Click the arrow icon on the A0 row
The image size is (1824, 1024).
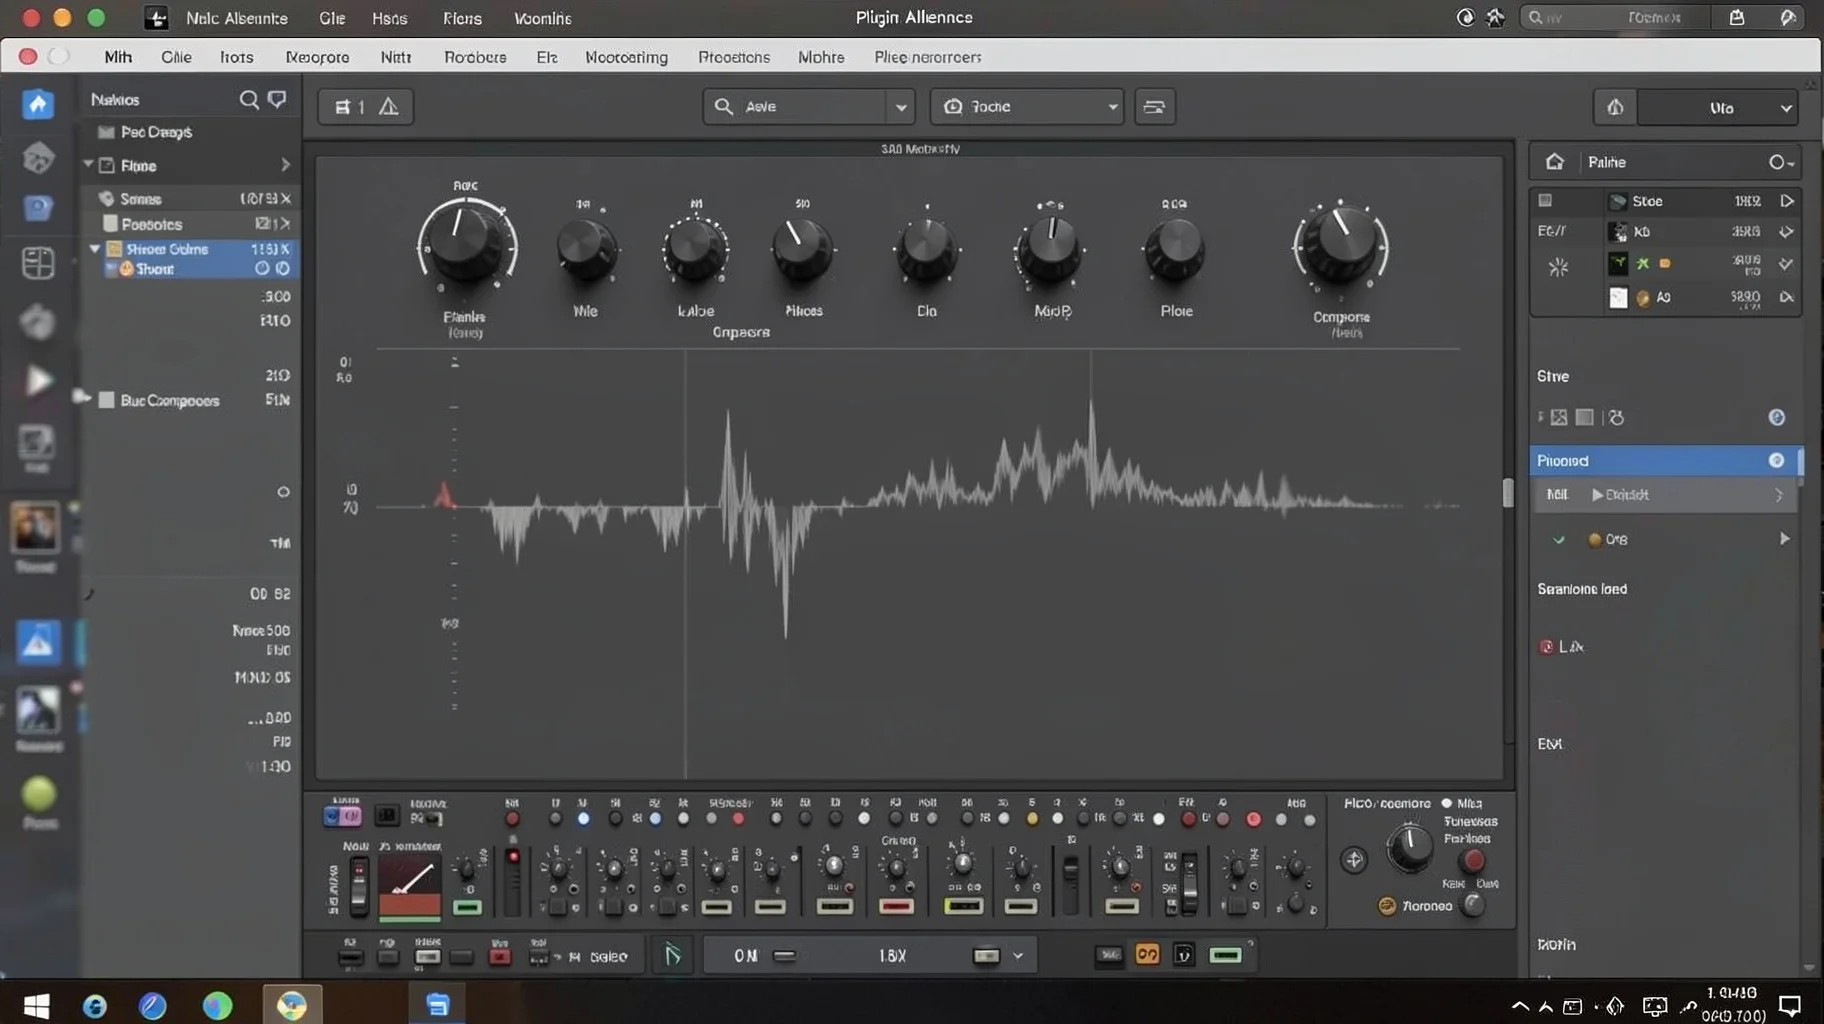pos(1786,297)
